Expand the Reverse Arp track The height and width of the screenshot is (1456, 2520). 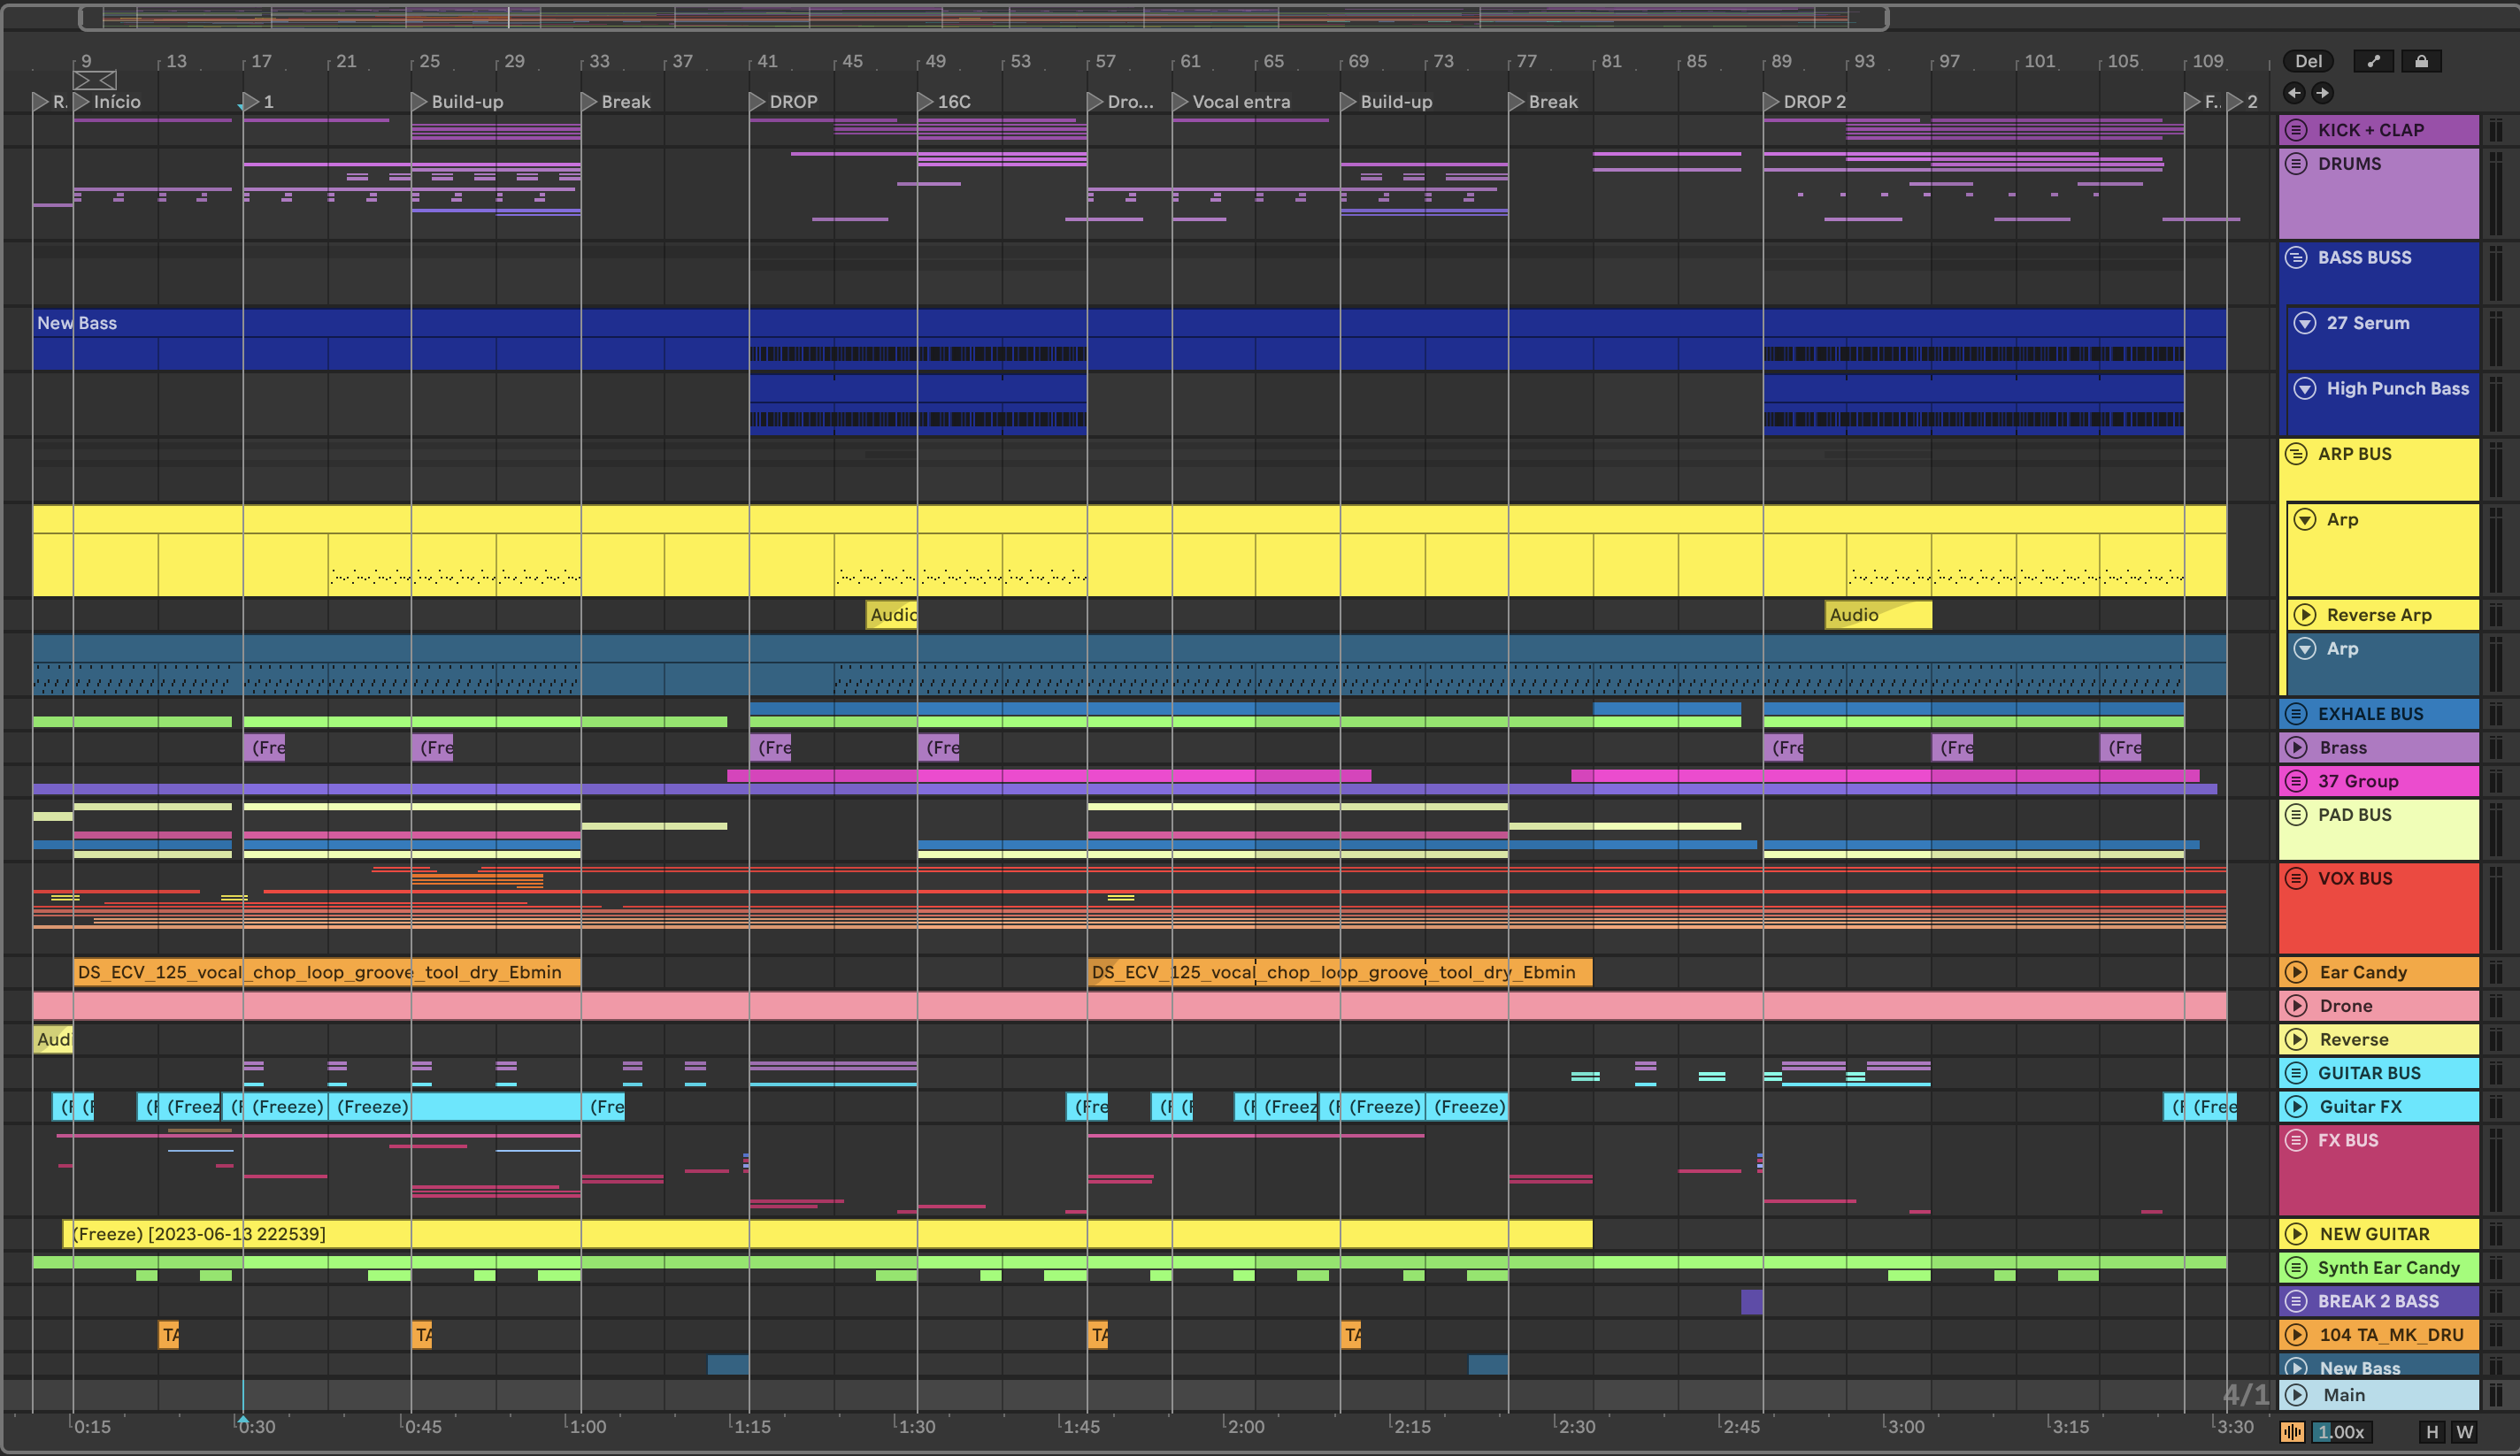coord(2305,615)
